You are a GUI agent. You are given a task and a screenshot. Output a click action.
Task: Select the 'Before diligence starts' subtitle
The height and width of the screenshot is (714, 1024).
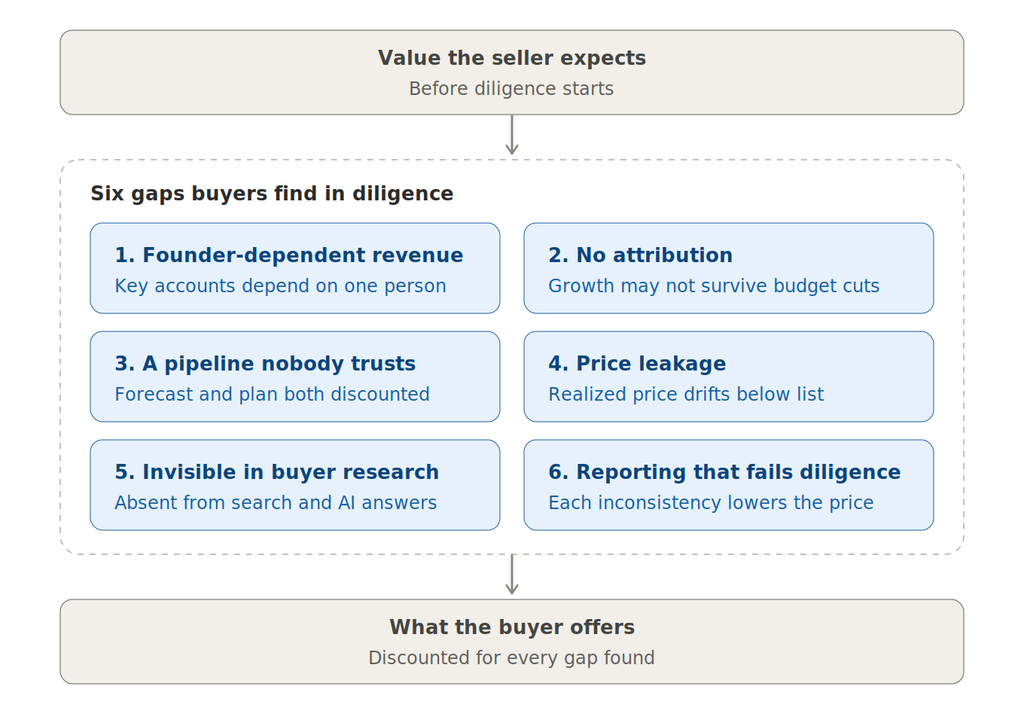(x=511, y=89)
